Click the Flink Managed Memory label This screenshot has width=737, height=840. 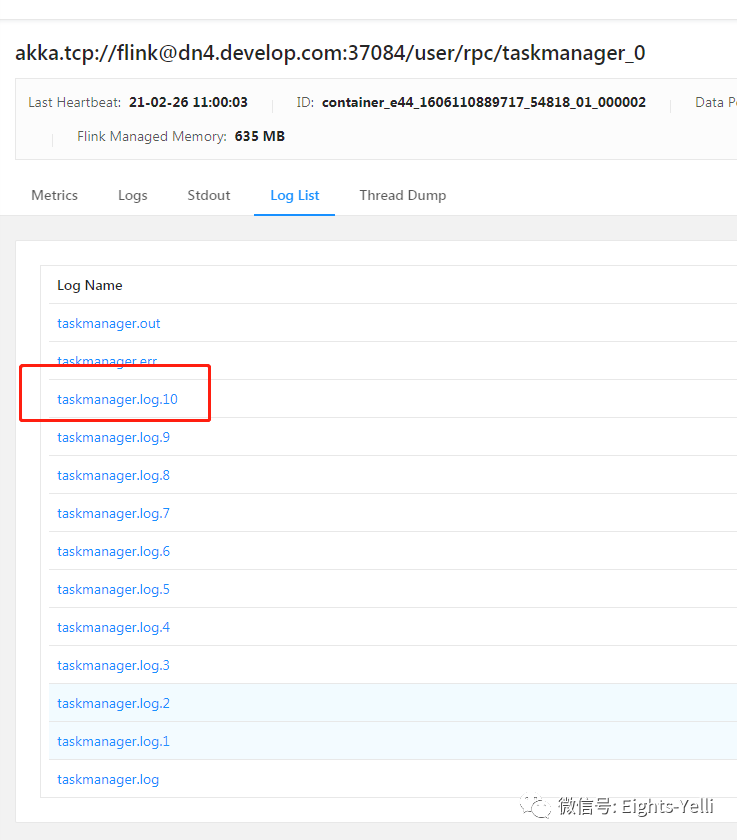pyautogui.click(x=152, y=137)
